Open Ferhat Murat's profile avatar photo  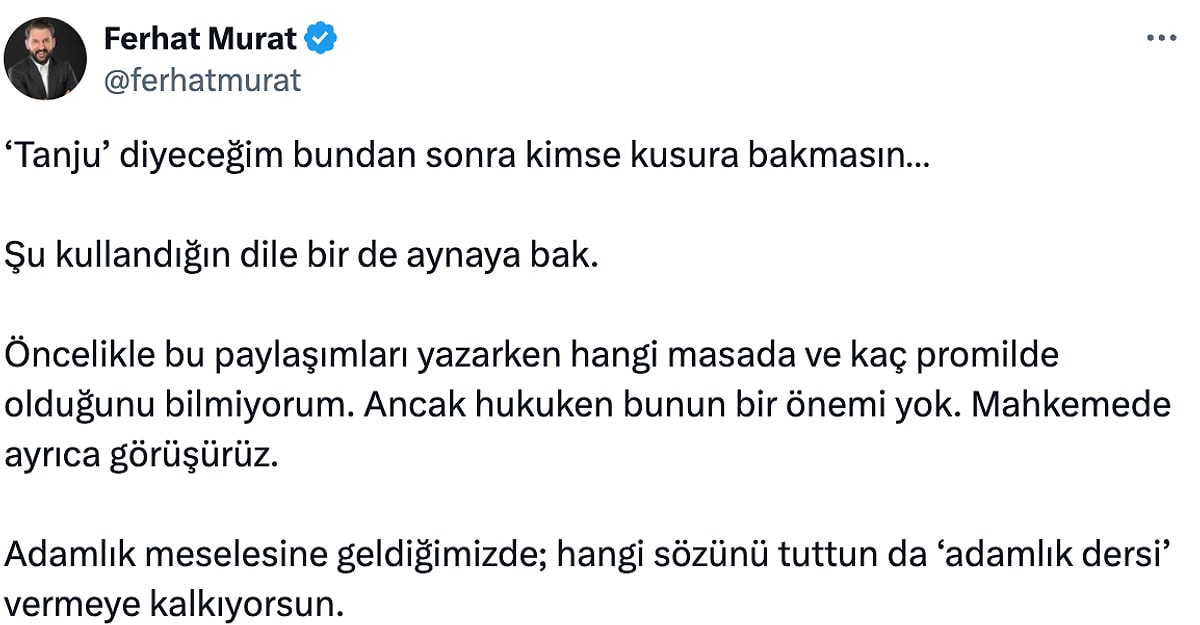click(x=45, y=58)
